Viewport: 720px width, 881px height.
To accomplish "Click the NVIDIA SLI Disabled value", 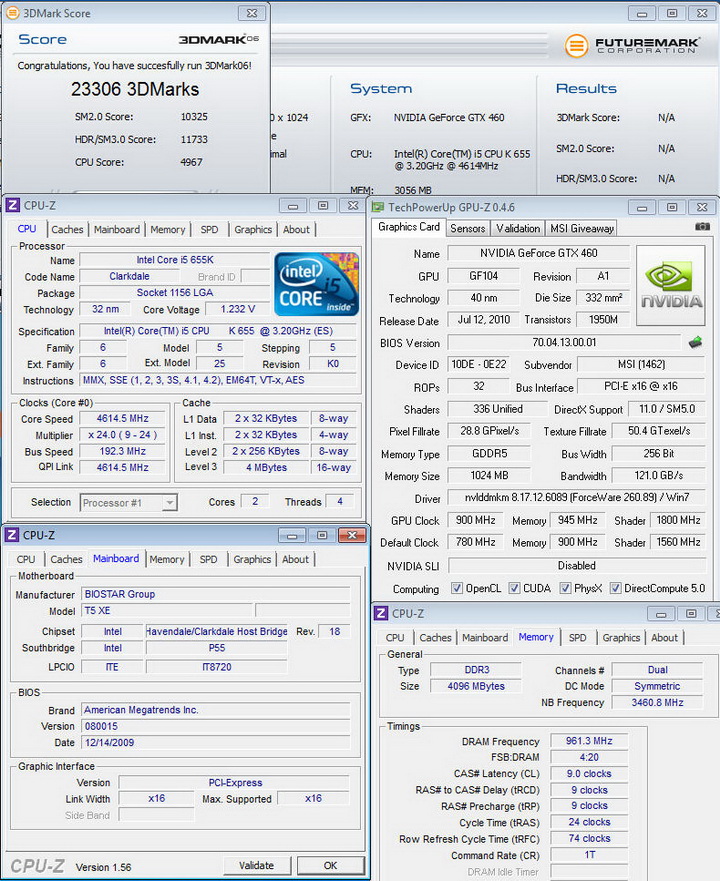I will click(x=577, y=565).
